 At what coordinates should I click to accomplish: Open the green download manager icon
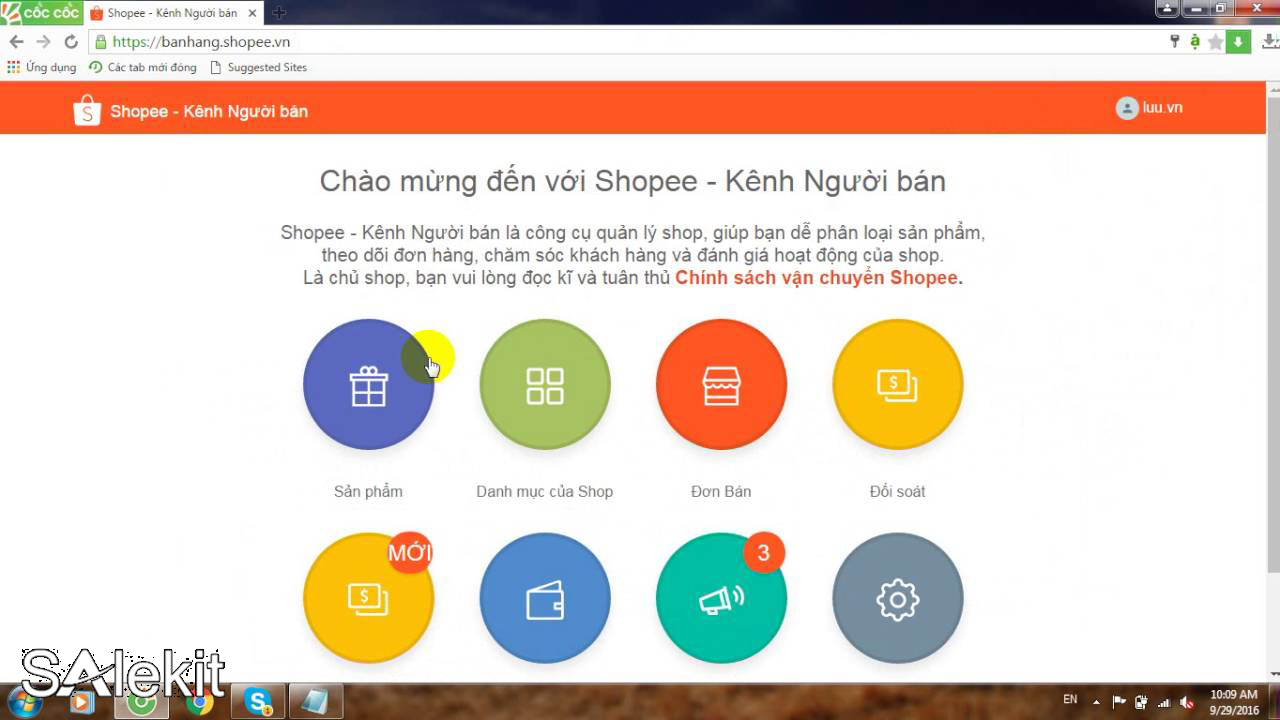click(x=1240, y=42)
